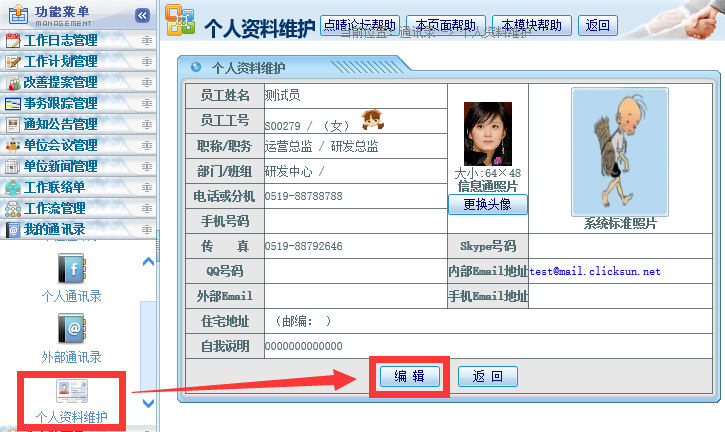Click the 工作联络单 menu icon

click(13, 187)
